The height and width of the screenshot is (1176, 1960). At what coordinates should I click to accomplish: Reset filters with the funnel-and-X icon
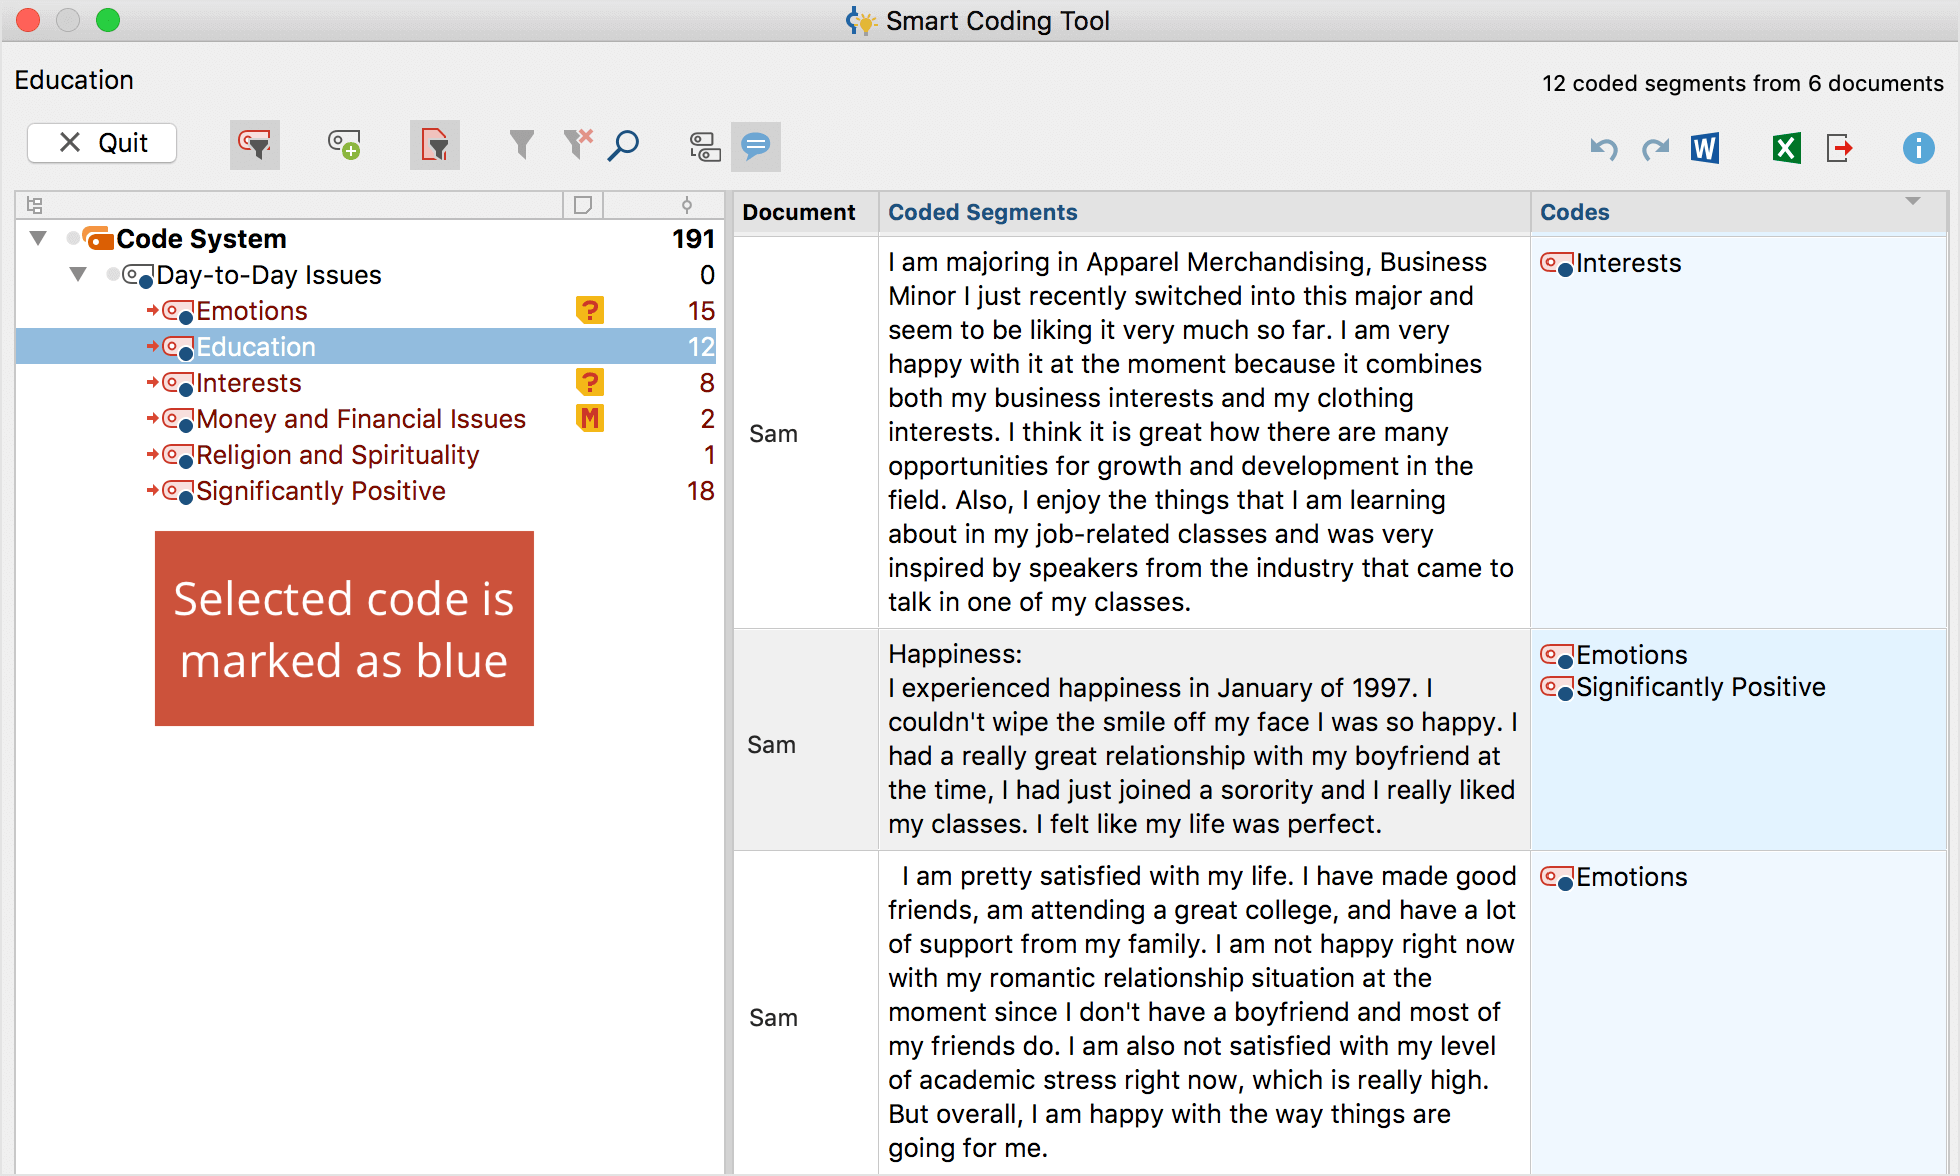click(578, 145)
